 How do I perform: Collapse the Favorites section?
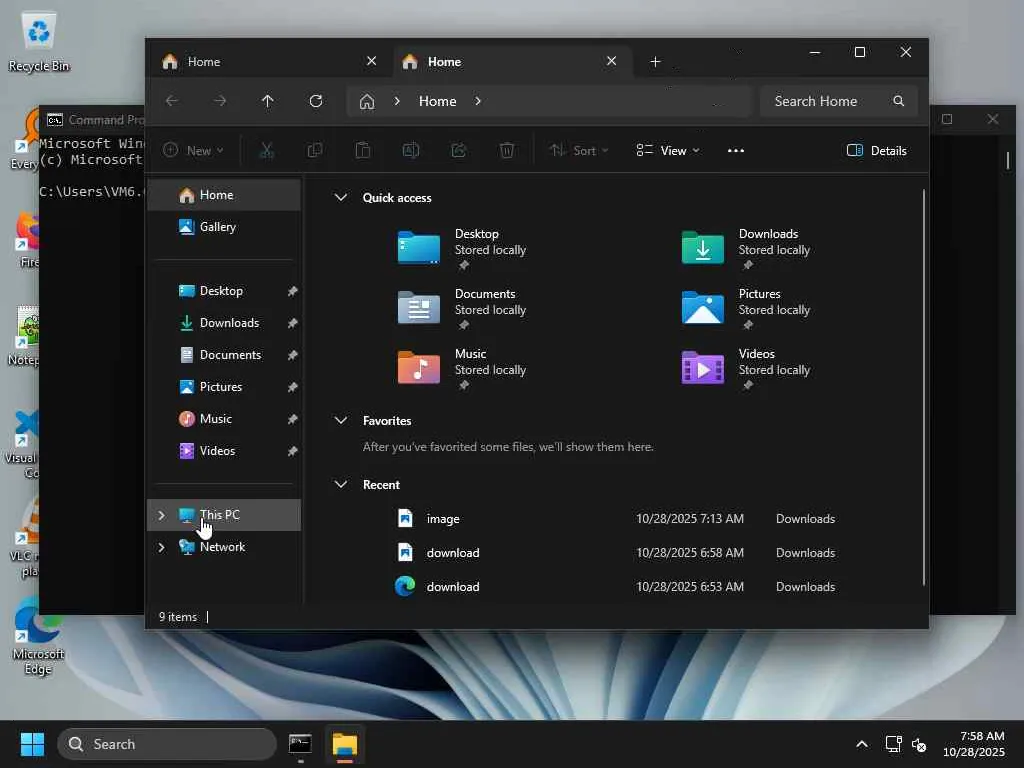(341, 421)
